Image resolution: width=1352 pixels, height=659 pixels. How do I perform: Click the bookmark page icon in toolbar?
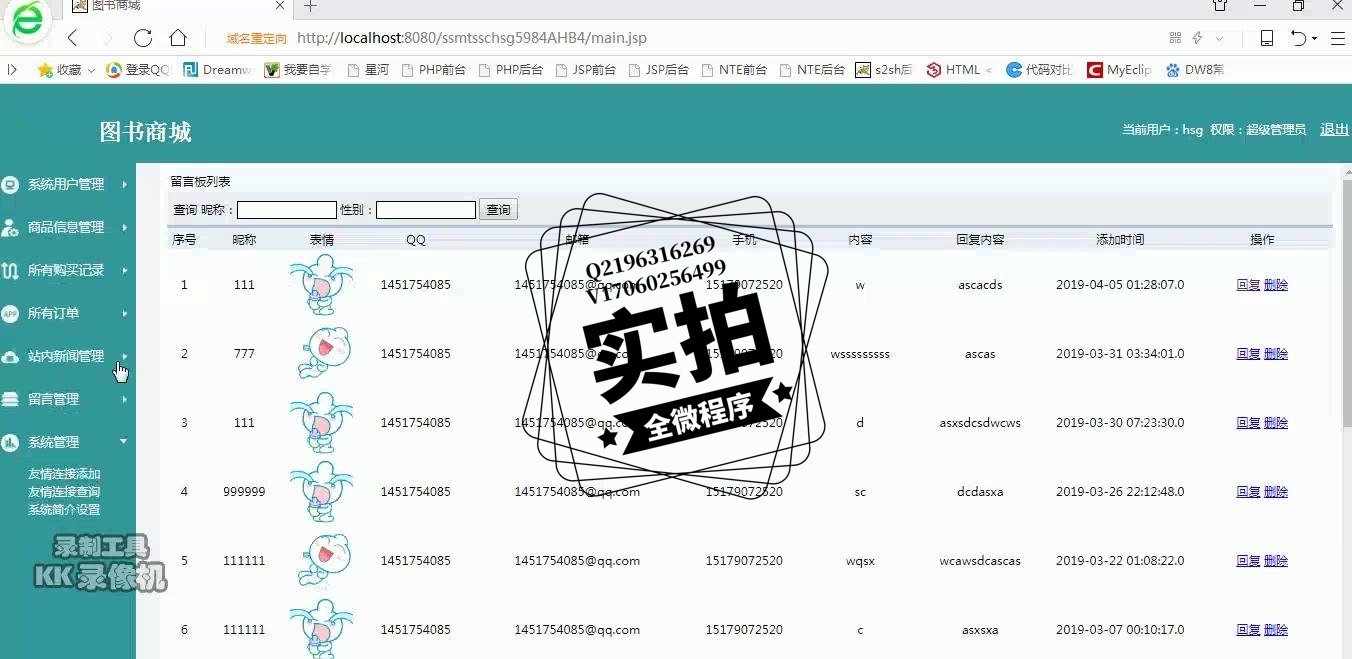pos(1266,38)
